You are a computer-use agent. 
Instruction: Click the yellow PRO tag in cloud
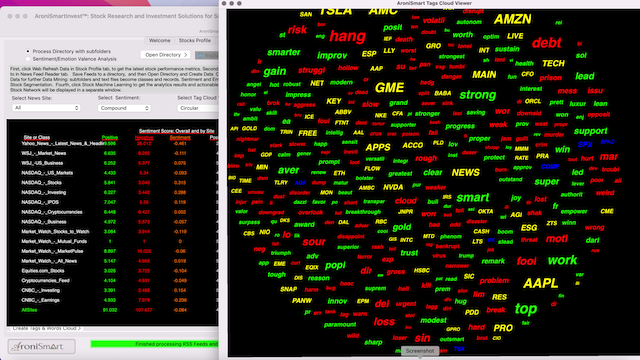coord(503,328)
